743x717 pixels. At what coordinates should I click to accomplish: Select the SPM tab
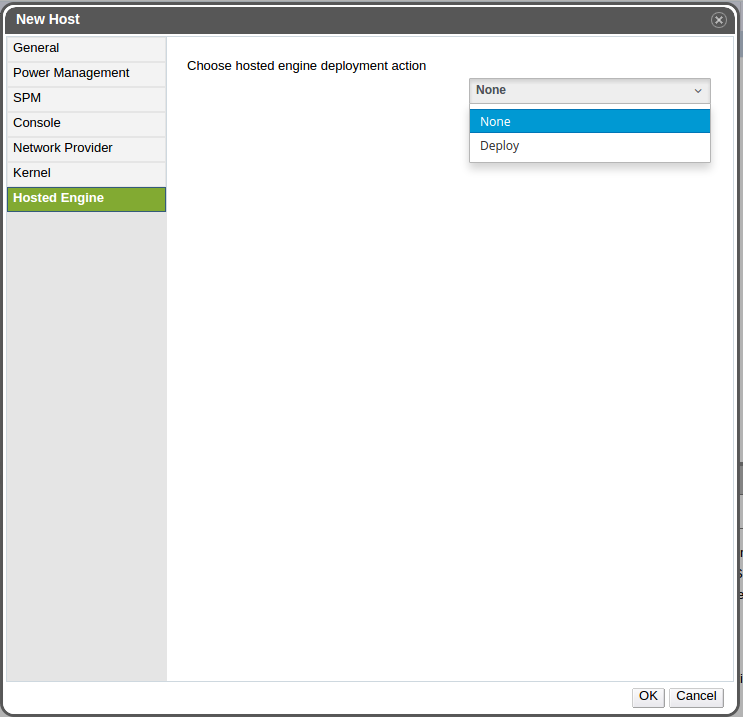[86, 98]
